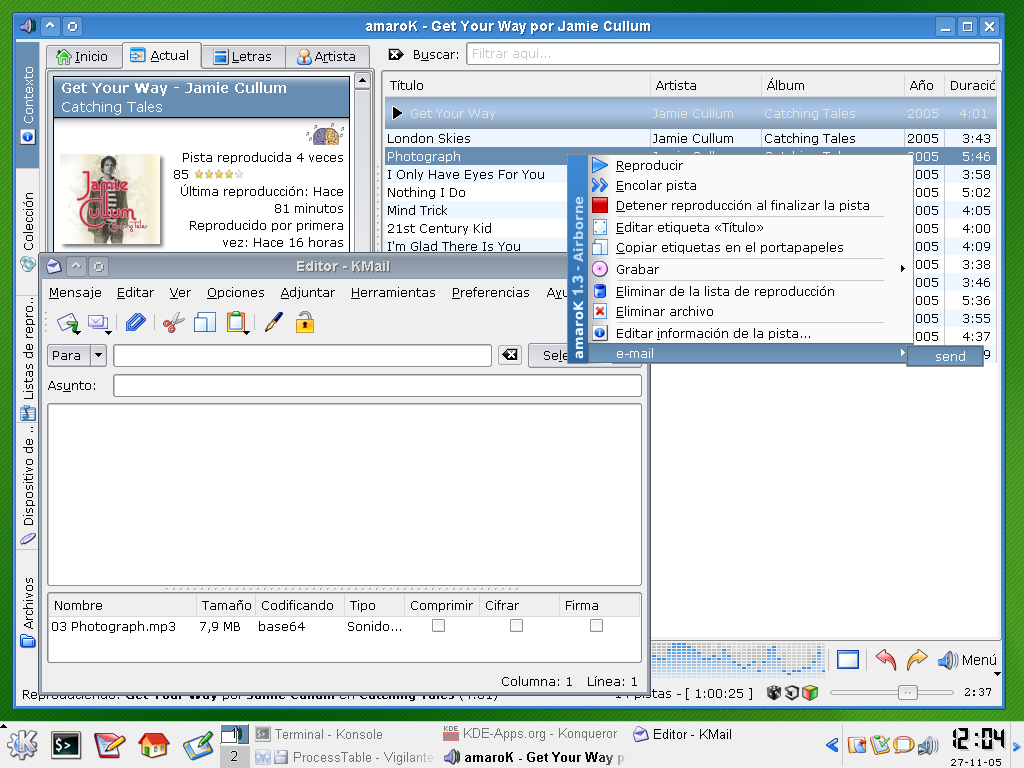This screenshot has width=1024, height=768.
Task: Click the Queue message envelope icon in KMail
Action: pyautogui.click(x=99, y=323)
